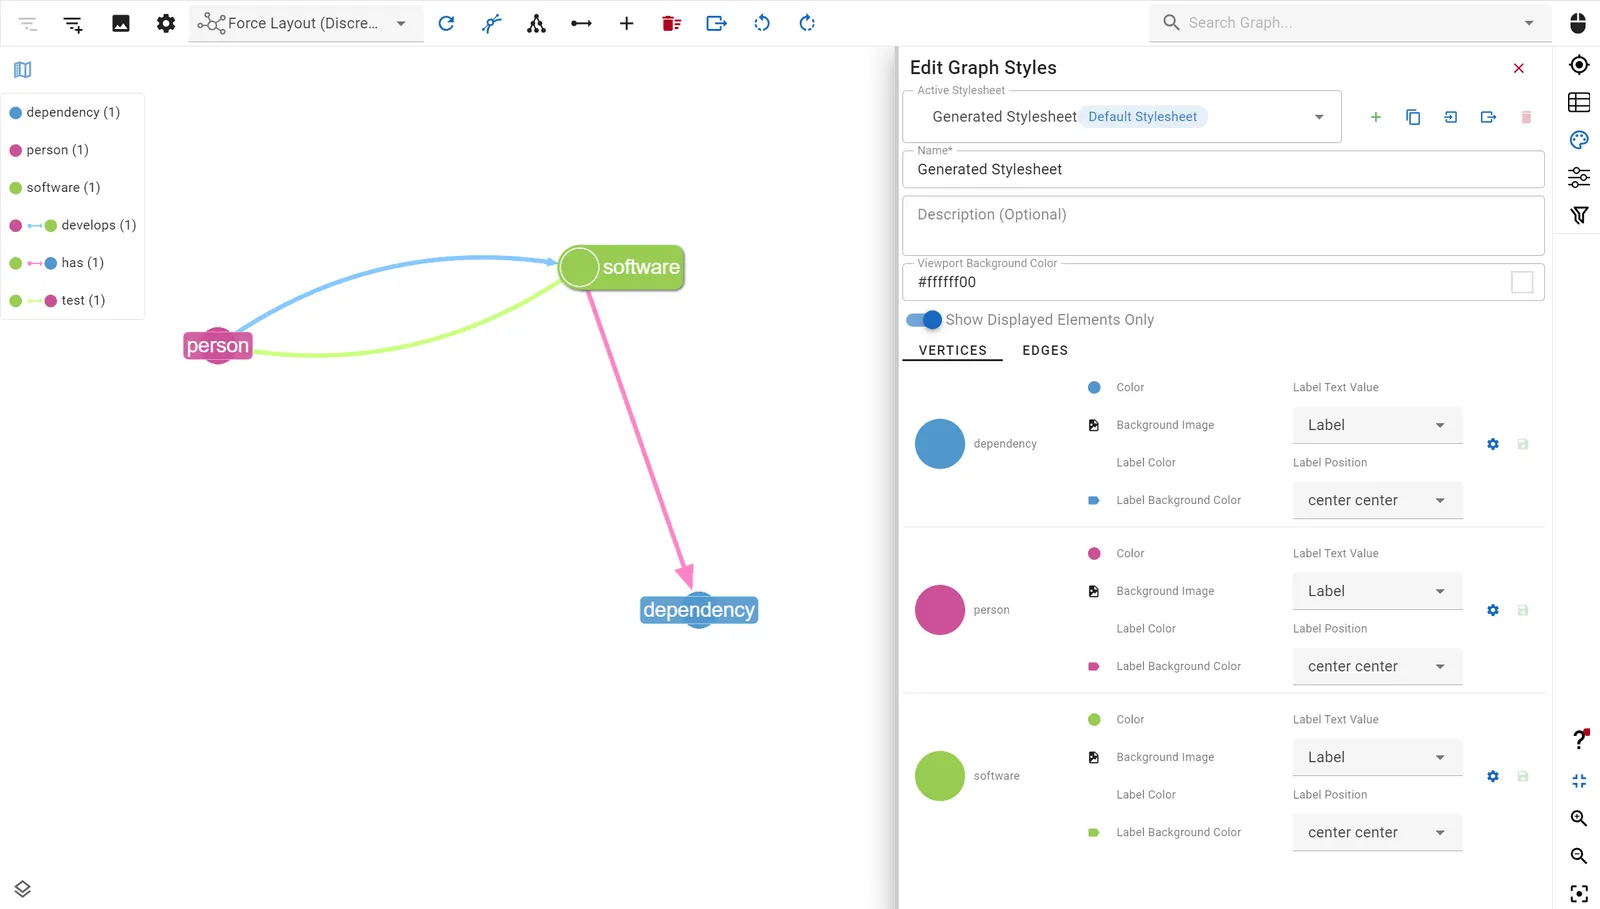Click the add edge icon

coord(581,23)
